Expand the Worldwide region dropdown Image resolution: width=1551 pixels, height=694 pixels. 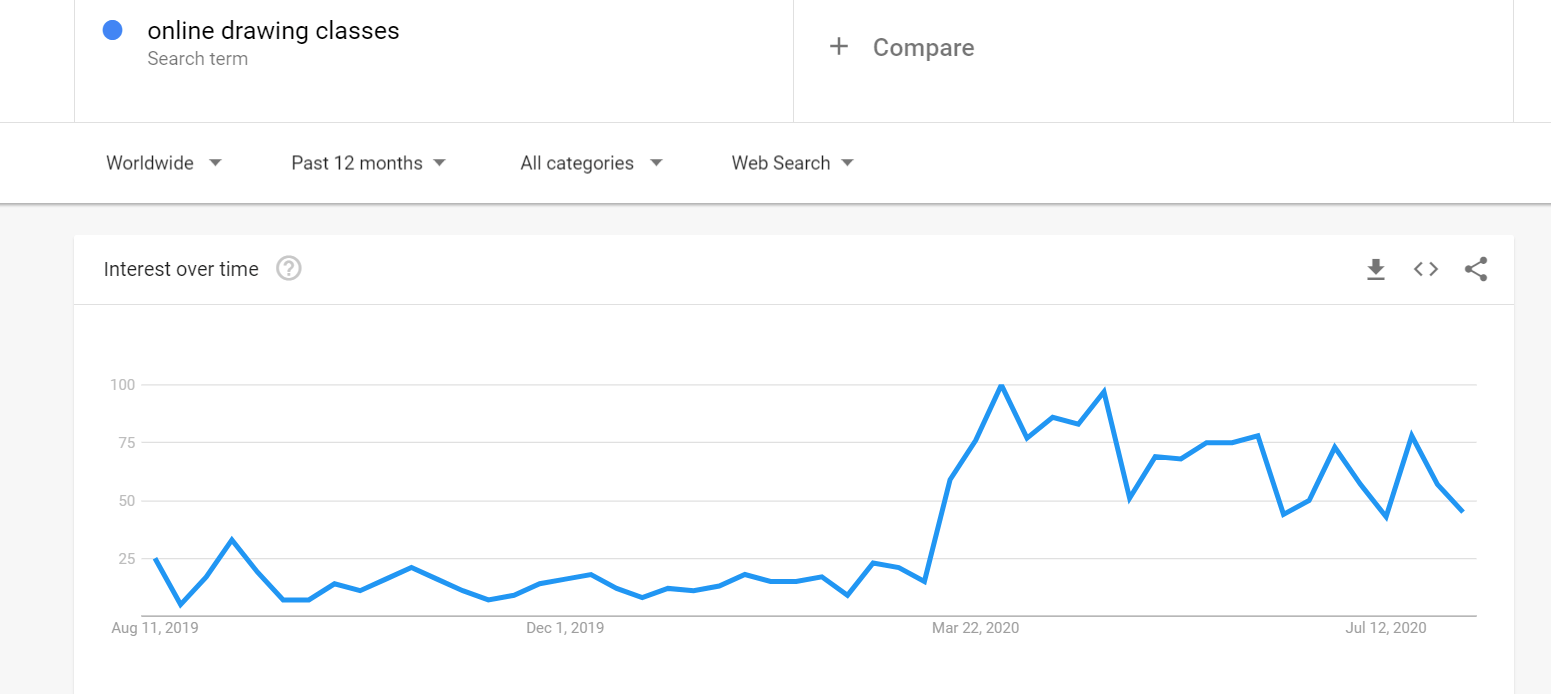(x=164, y=163)
